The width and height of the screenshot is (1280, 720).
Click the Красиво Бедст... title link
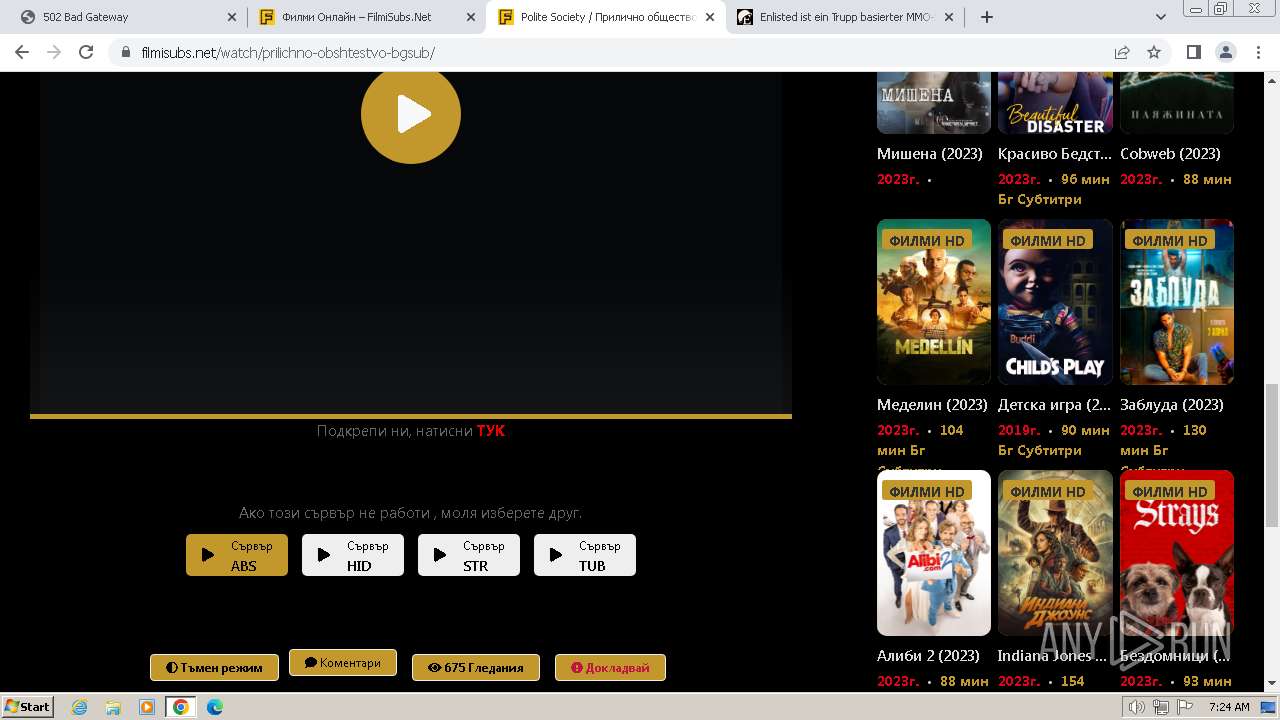coord(1055,154)
